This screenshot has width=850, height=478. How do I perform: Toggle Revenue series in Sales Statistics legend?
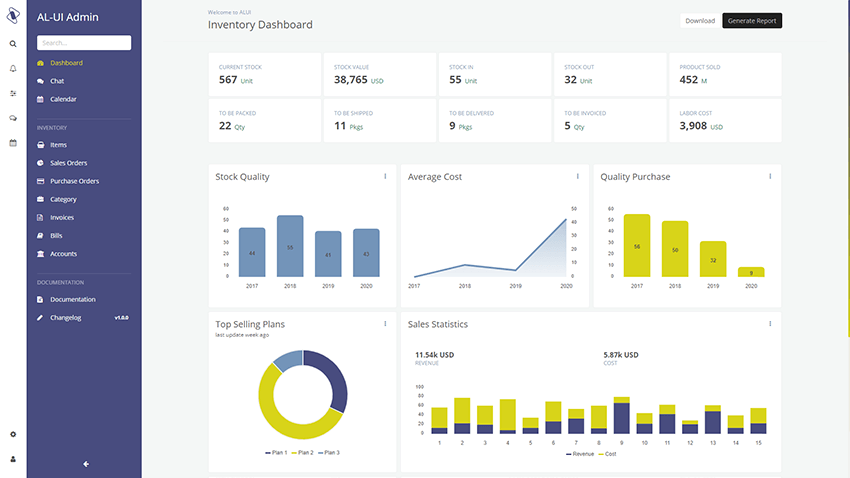(x=580, y=453)
